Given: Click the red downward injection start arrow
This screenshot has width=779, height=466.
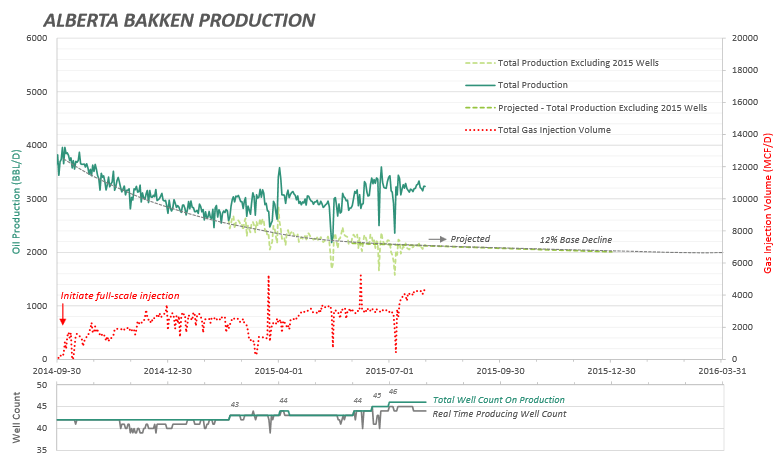Looking at the screenshot, I should (62, 314).
